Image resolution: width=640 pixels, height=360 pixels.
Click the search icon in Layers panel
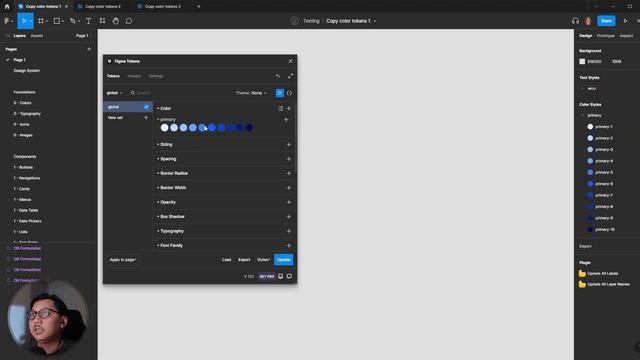pyautogui.click(x=8, y=36)
